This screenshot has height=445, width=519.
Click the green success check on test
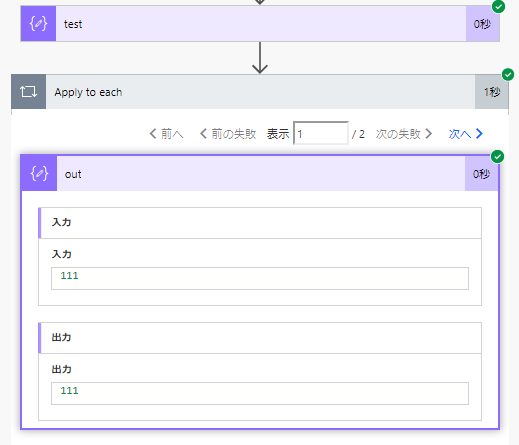point(499,6)
